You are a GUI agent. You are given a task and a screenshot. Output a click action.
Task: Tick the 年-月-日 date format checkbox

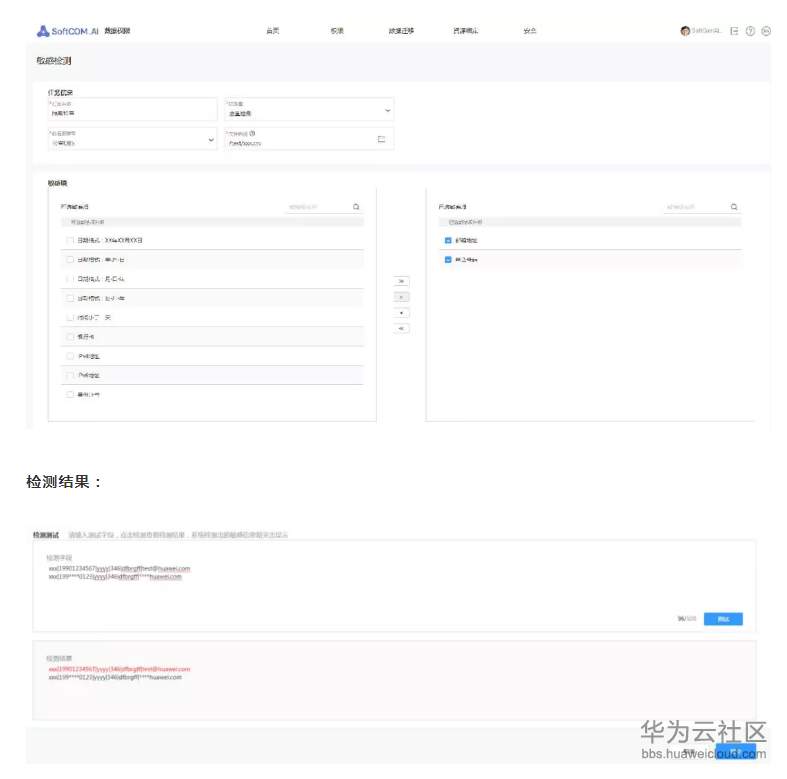70,259
